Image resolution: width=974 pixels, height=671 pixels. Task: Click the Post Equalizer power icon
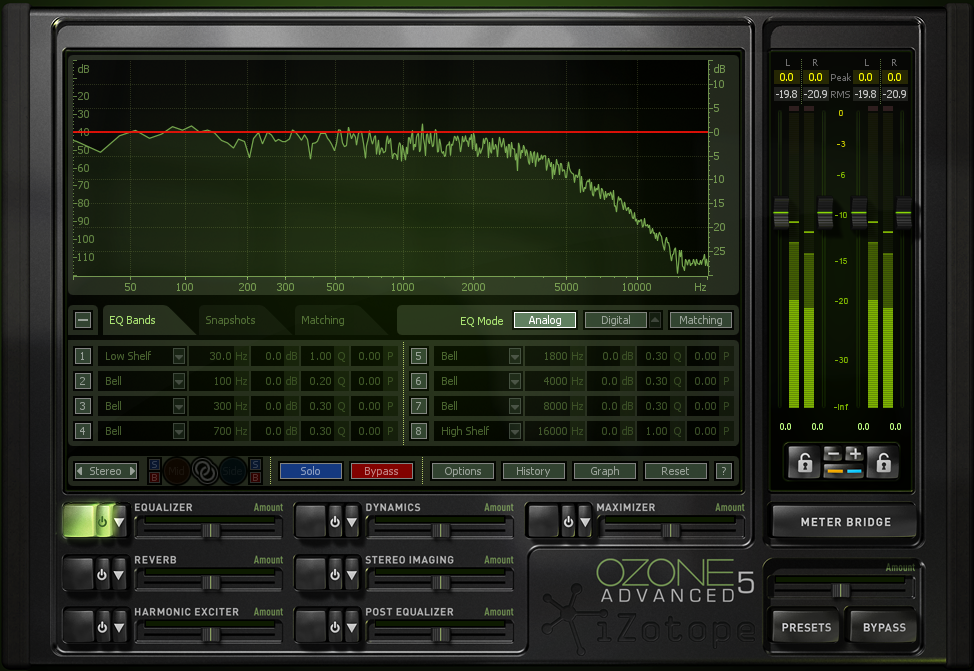[x=335, y=628]
